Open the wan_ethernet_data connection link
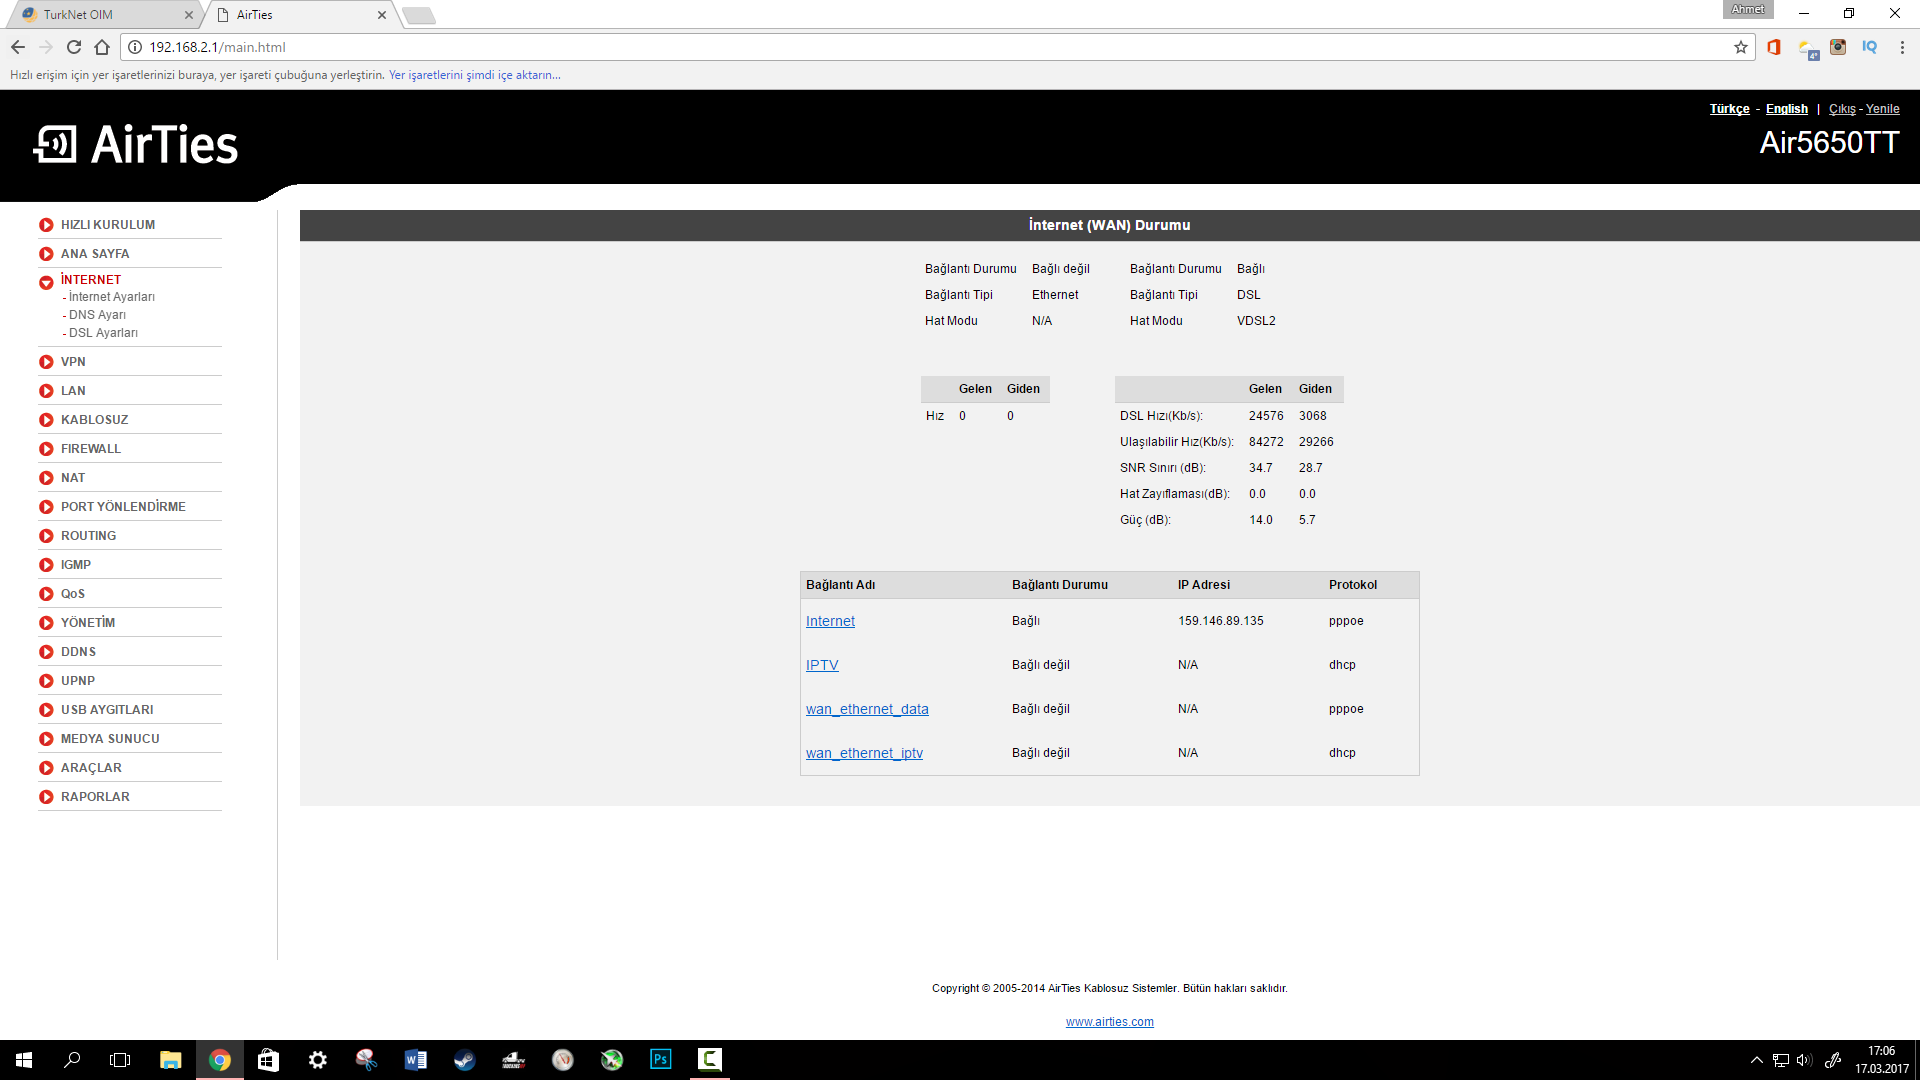 tap(867, 709)
